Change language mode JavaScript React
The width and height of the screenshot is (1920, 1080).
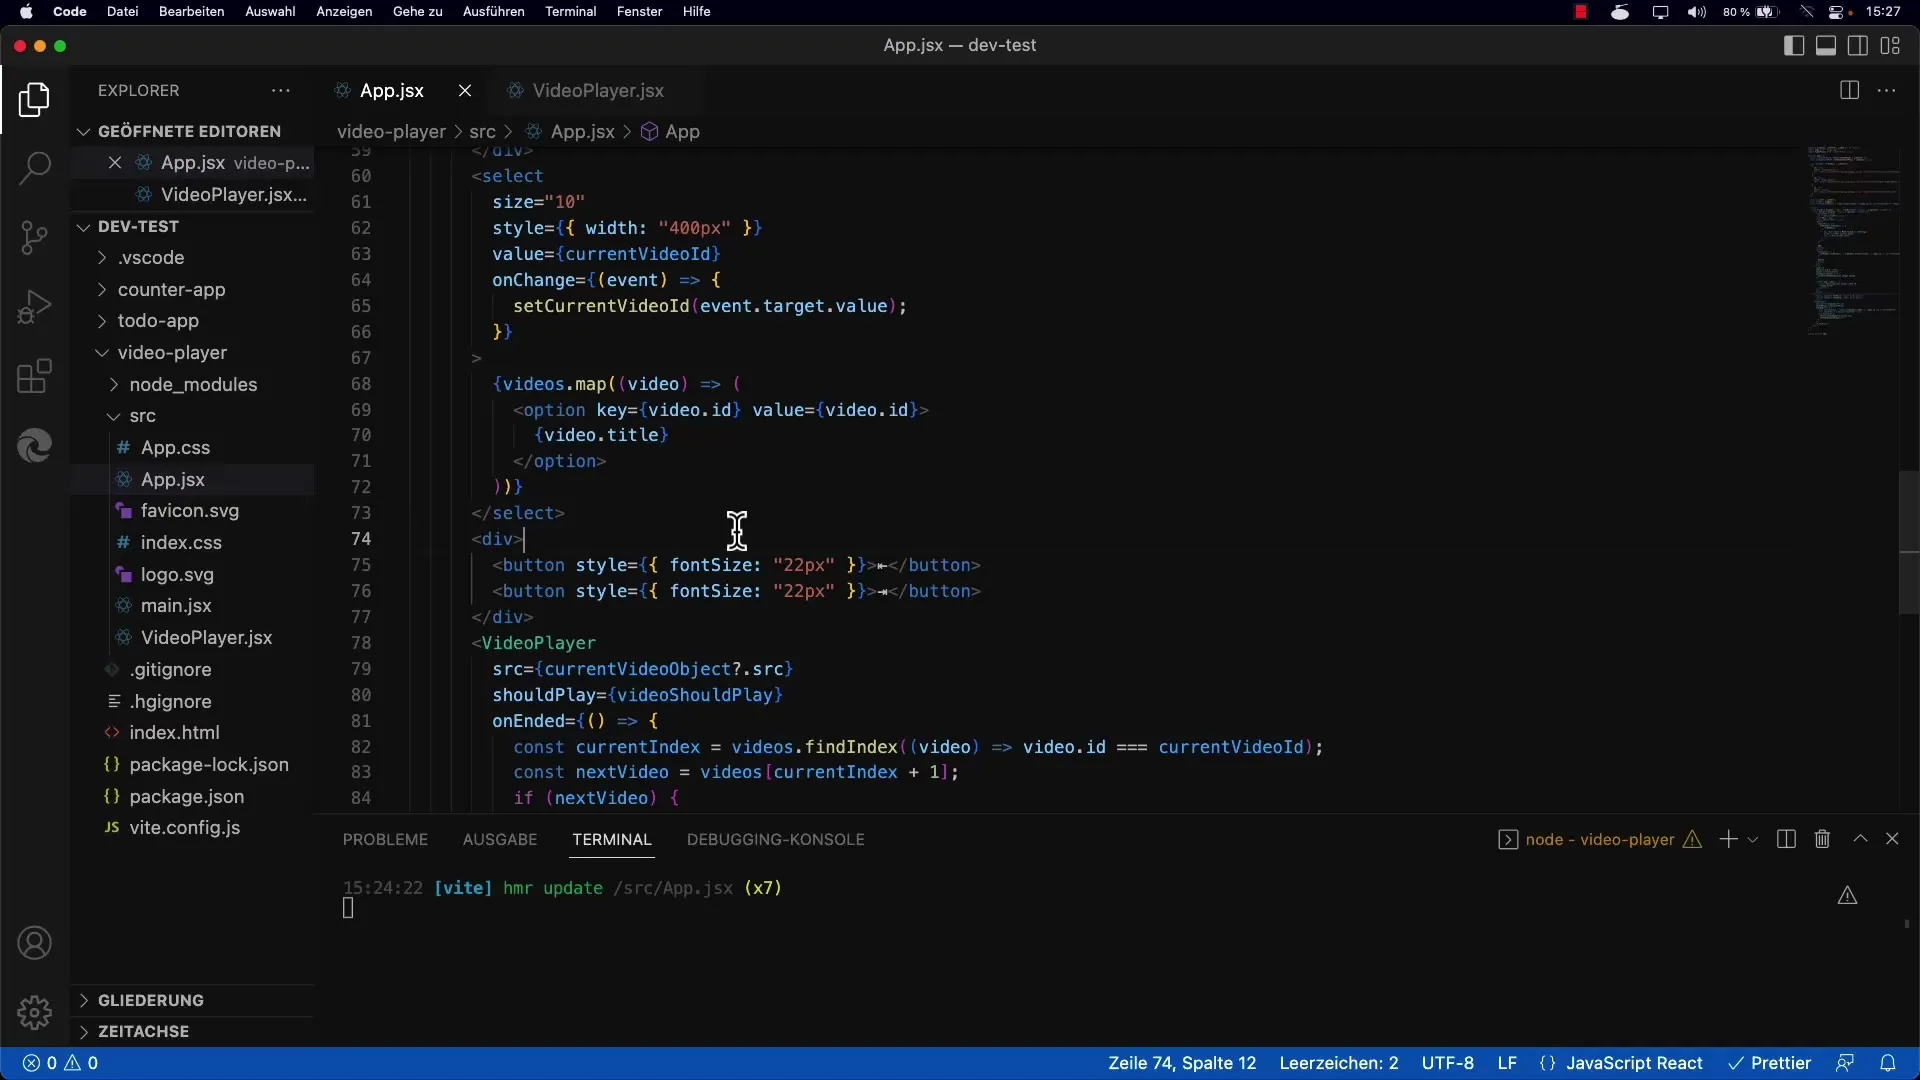pos(1633,1063)
